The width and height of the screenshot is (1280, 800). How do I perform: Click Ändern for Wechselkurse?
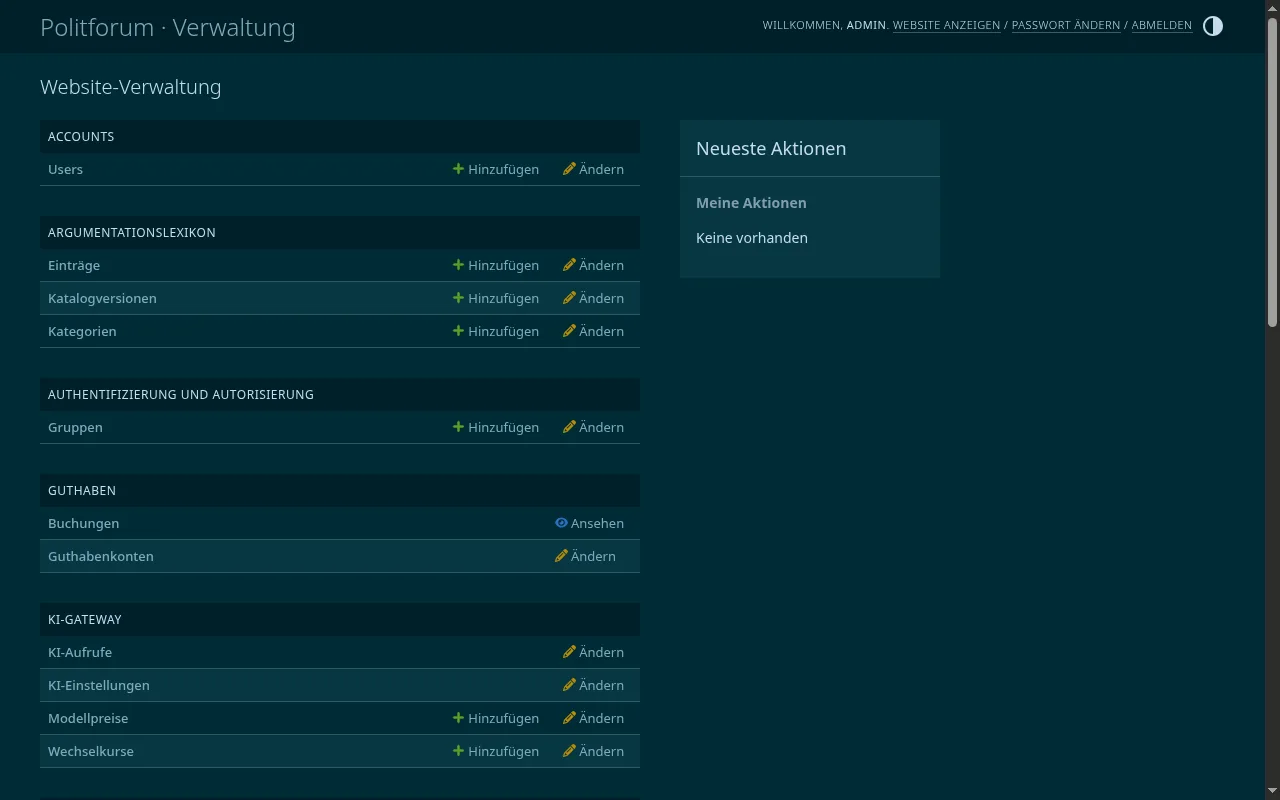(593, 751)
